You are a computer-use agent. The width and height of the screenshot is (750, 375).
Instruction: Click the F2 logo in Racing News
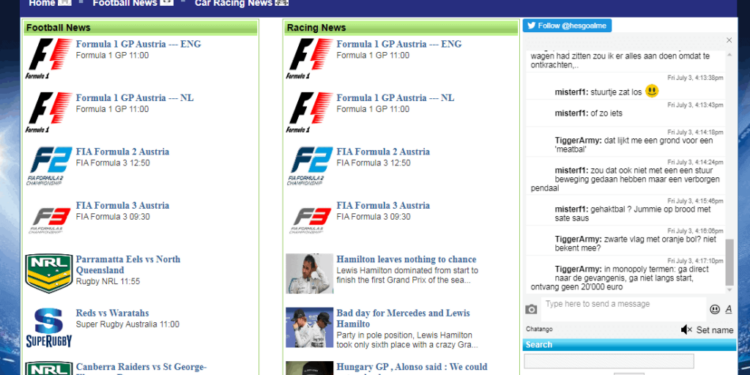[309, 166]
